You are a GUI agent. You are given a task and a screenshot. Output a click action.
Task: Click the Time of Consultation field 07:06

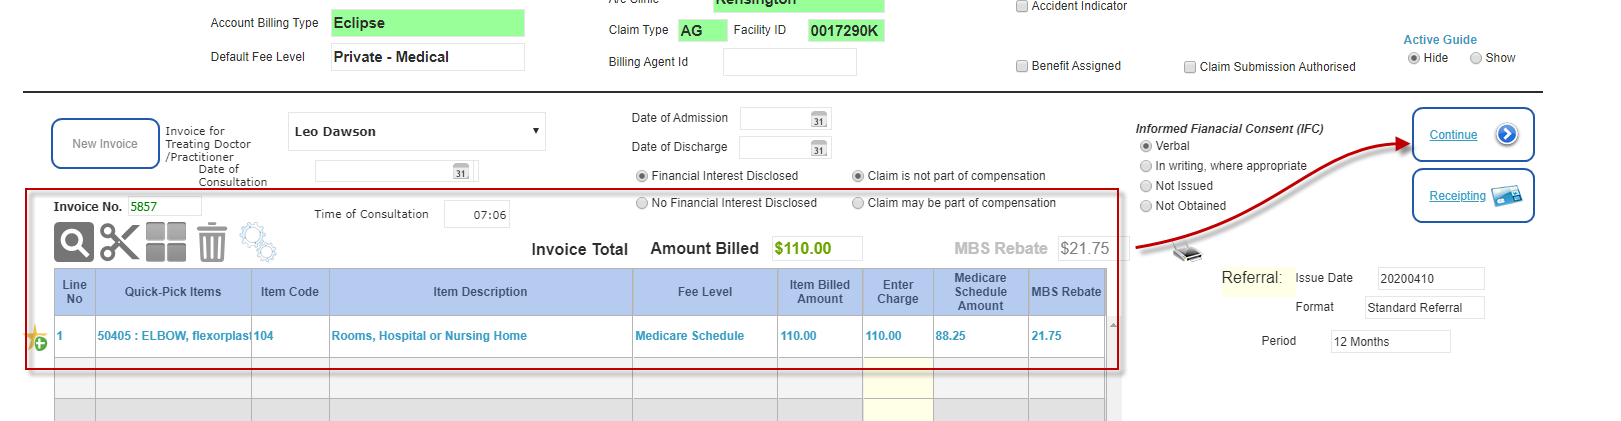pyautogui.click(x=476, y=215)
